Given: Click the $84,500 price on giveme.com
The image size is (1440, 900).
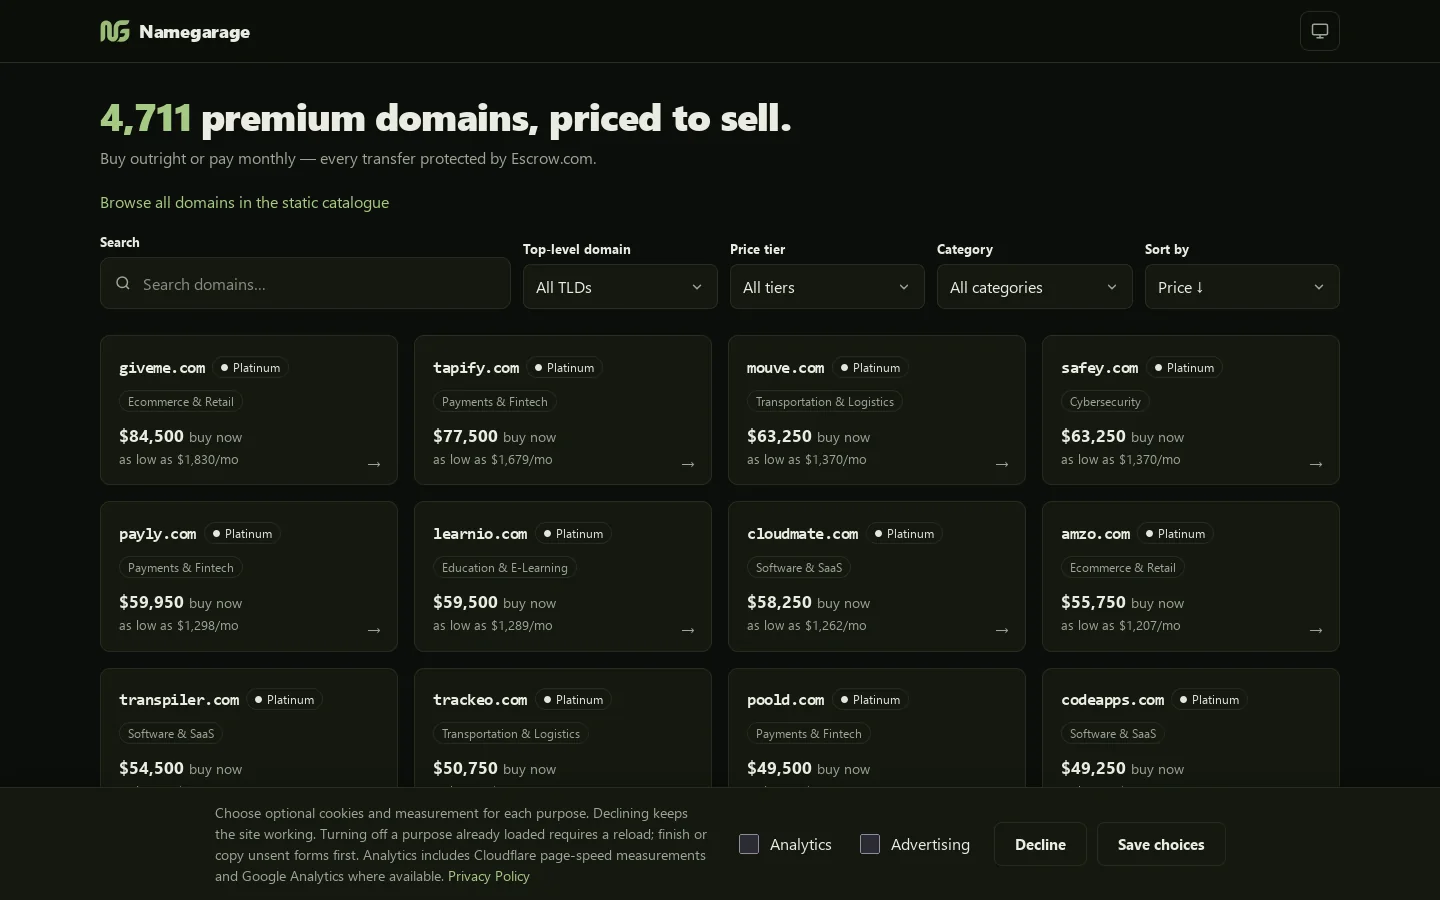Looking at the screenshot, I should tap(151, 436).
